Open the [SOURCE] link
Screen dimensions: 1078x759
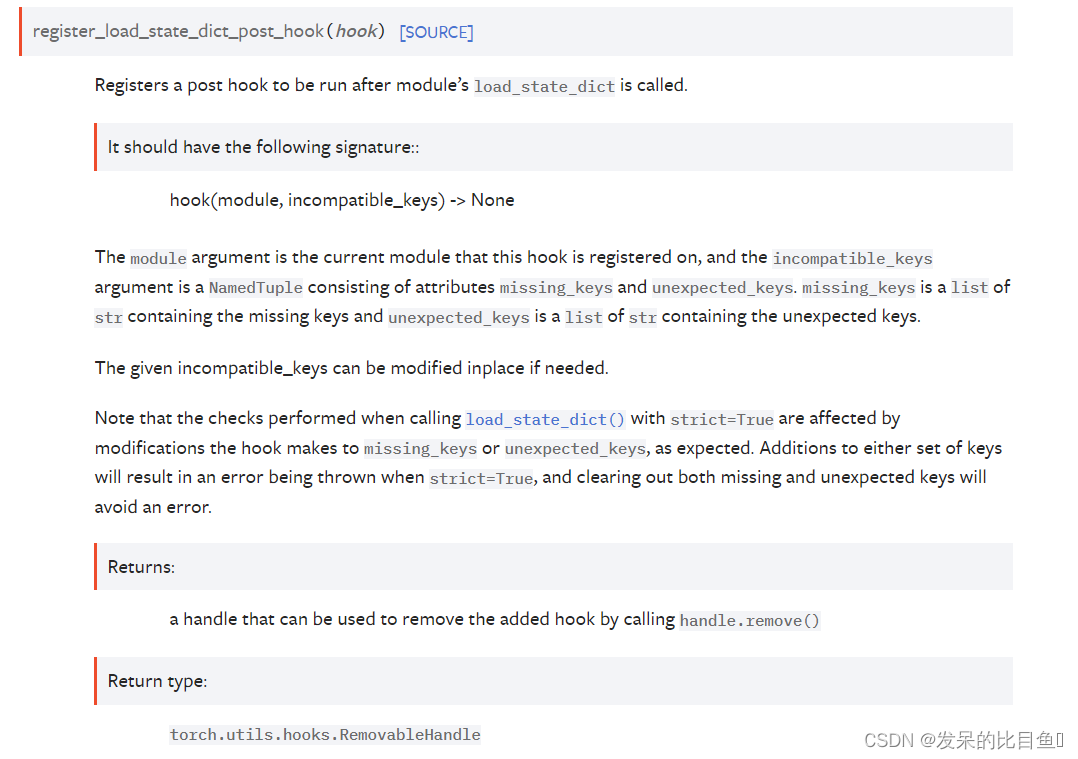437,32
